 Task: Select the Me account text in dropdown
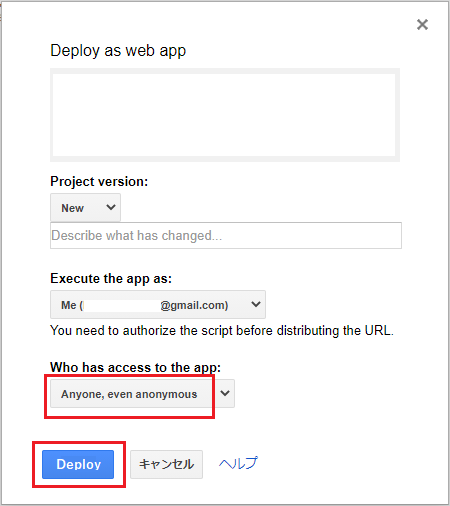[x=69, y=305]
